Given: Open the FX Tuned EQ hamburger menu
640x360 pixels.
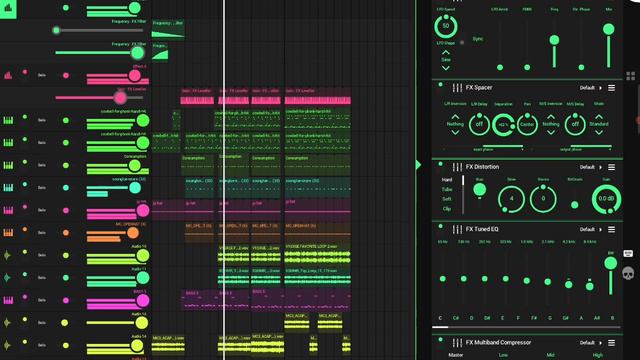Looking at the screenshot, I should click(611, 229).
